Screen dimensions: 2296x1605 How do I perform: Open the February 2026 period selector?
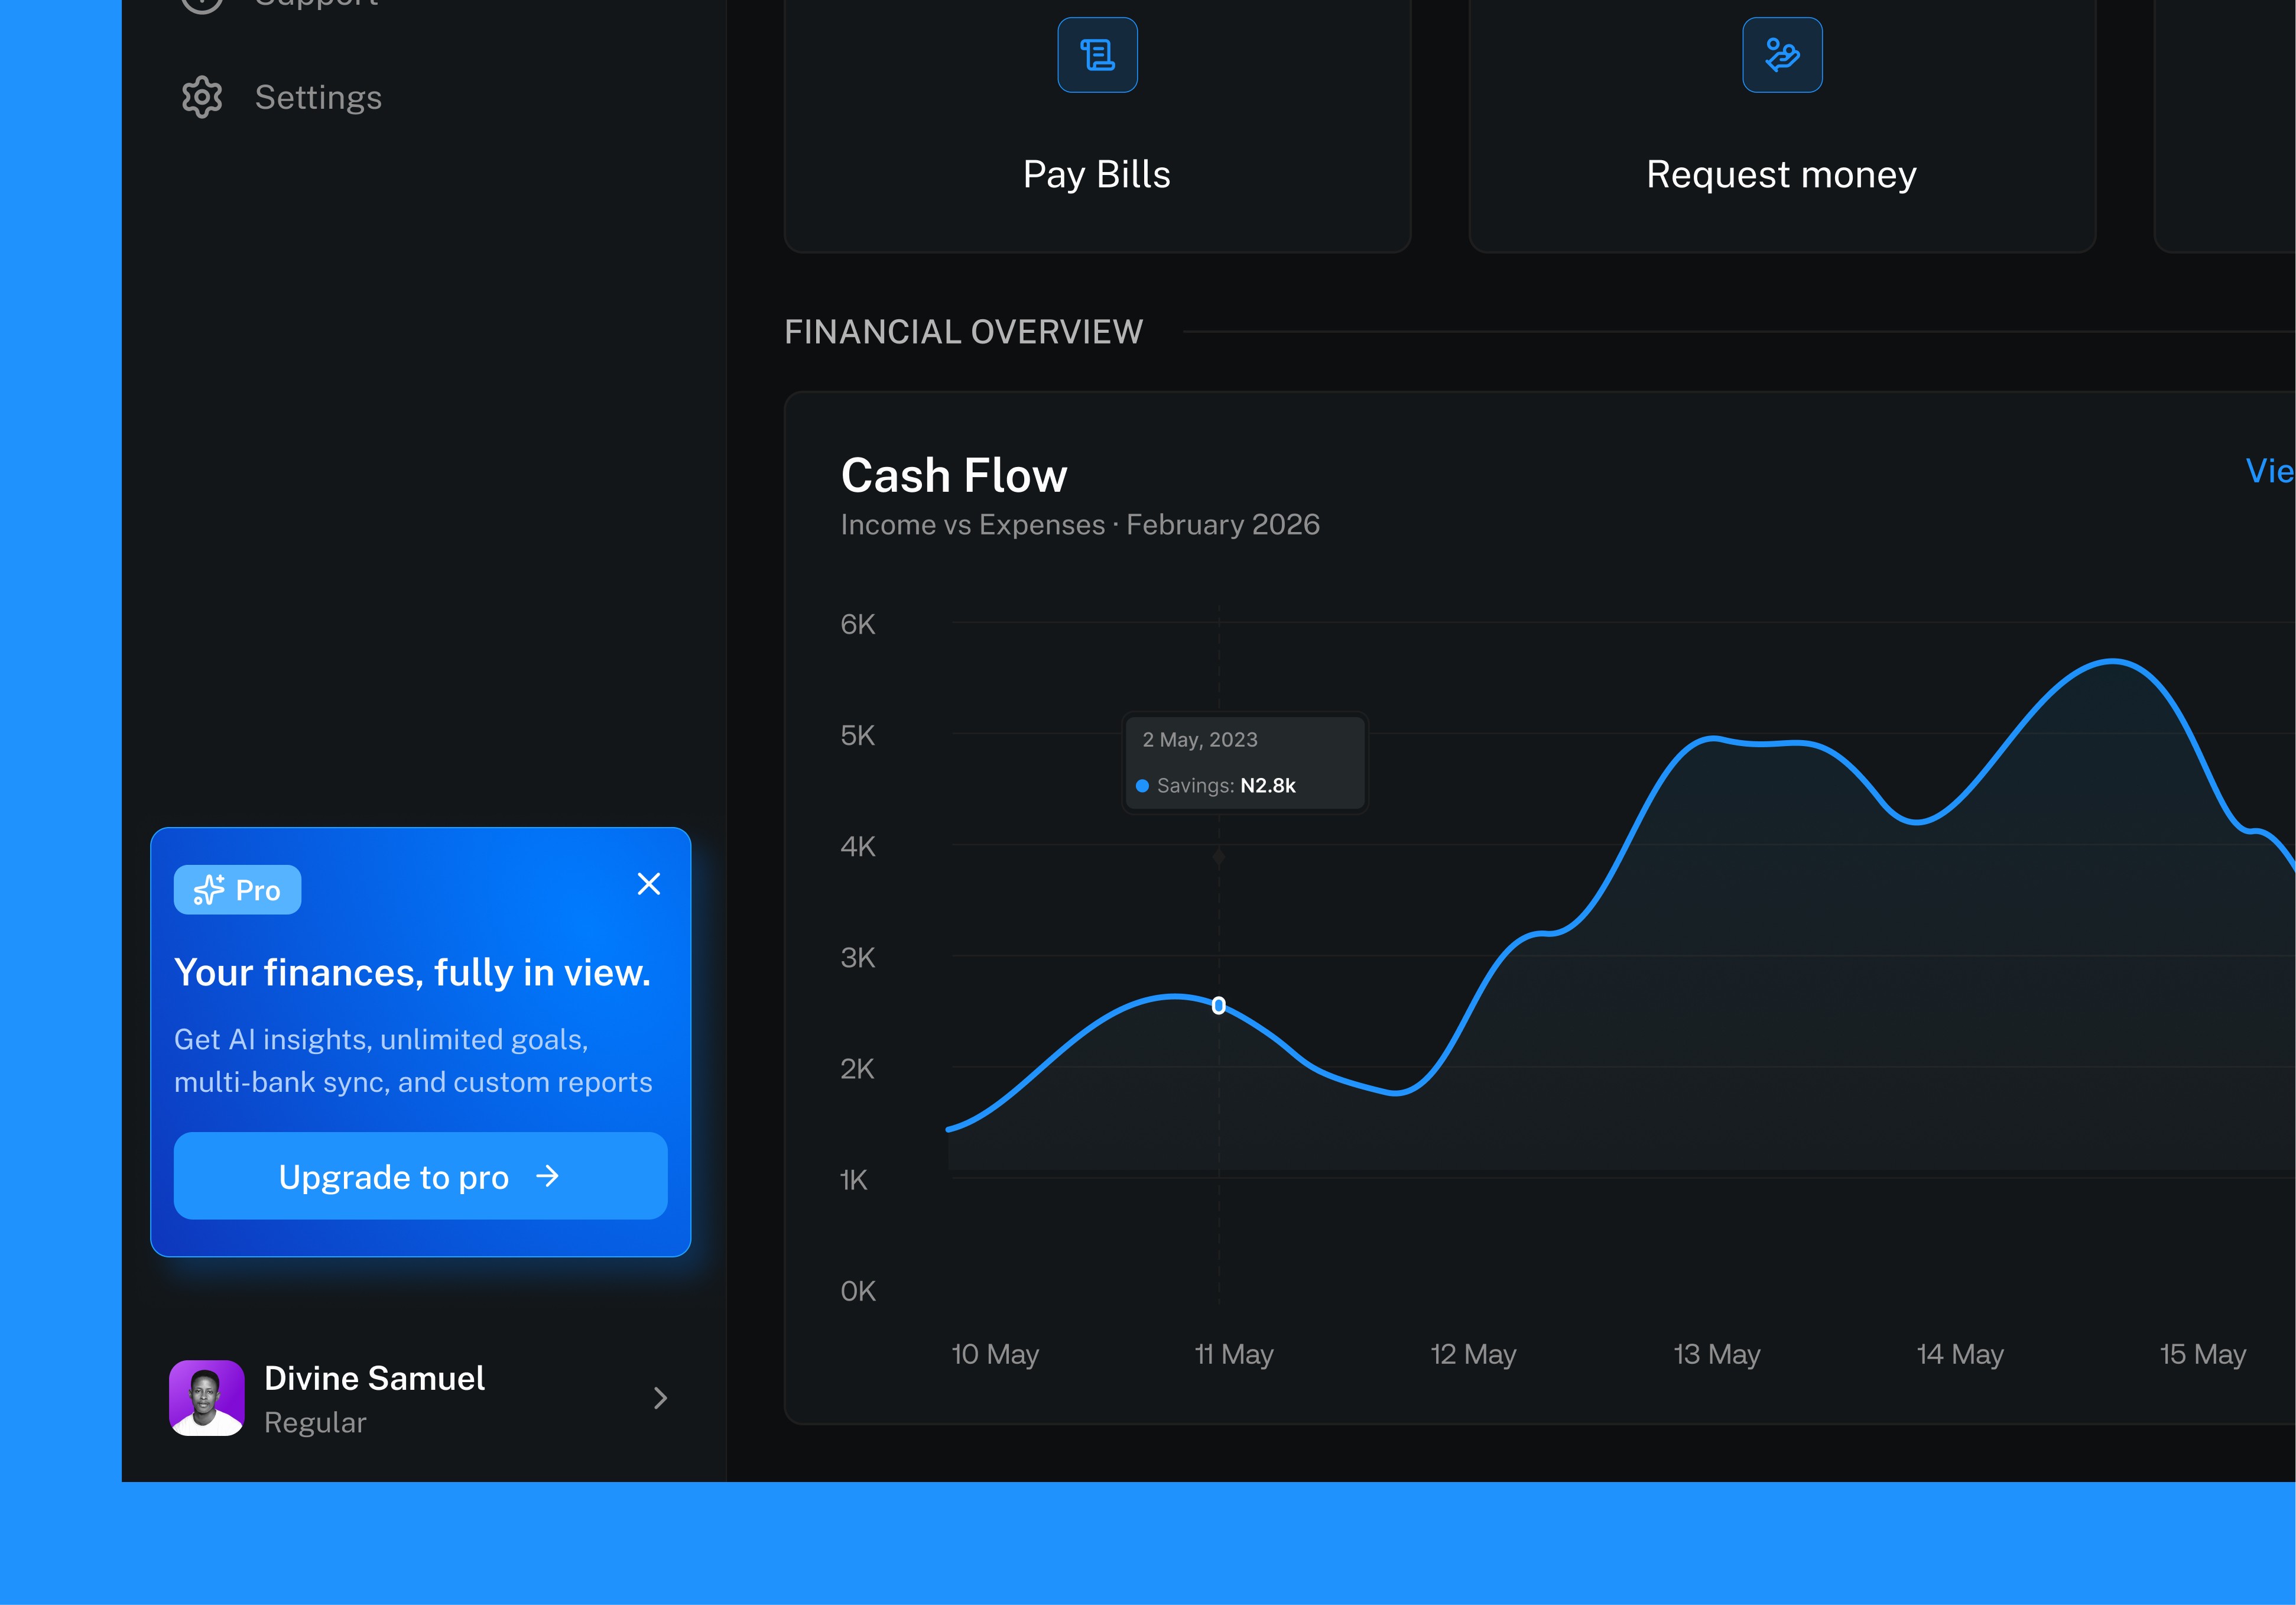point(1222,524)
